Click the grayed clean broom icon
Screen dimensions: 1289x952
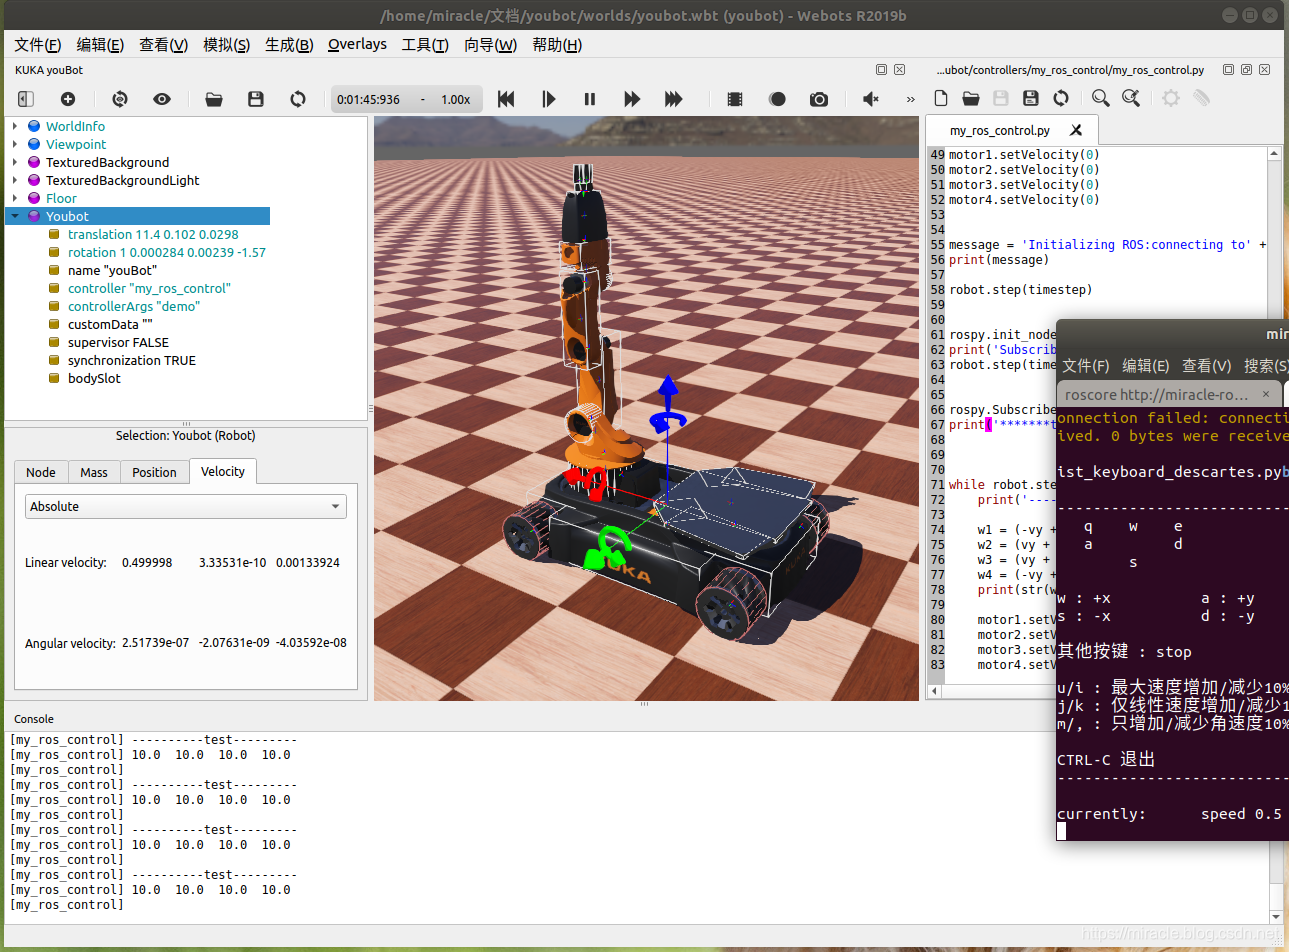click(x=1201, y=98)
